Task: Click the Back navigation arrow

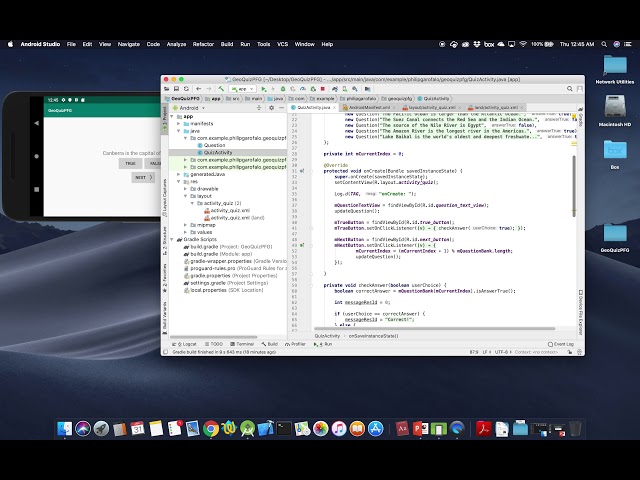Action: coord(199,89)
